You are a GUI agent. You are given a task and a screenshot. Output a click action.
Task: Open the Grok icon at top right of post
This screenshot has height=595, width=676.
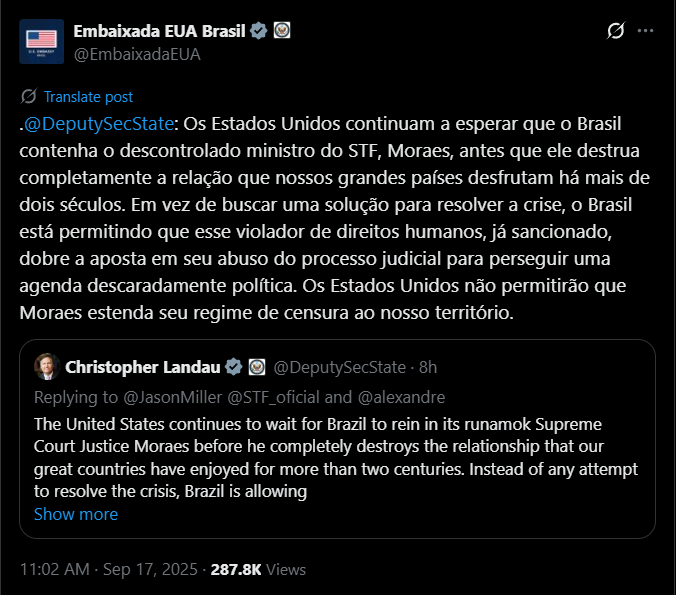(616, 31)
